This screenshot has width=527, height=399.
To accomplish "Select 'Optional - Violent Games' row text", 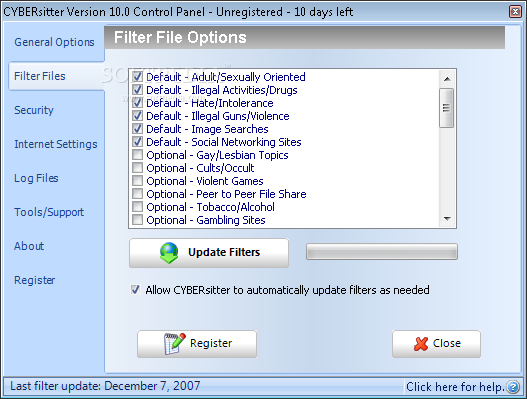I will coord(205,181).
